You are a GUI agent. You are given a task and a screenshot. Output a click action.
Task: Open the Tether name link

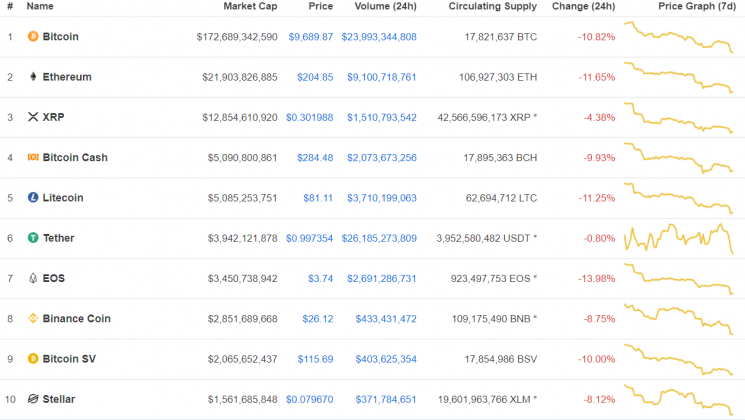[58, 238]
